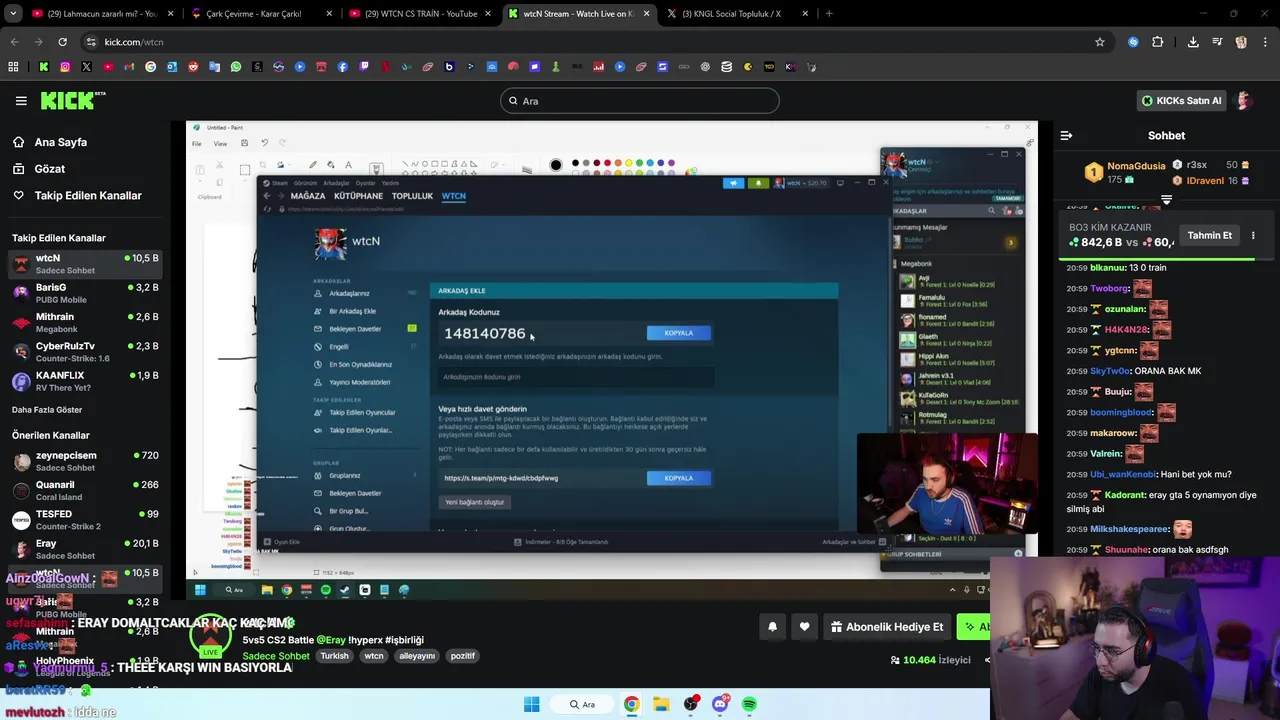Open a new browser tab
The image size is (1280, 720).
point(829,14)
